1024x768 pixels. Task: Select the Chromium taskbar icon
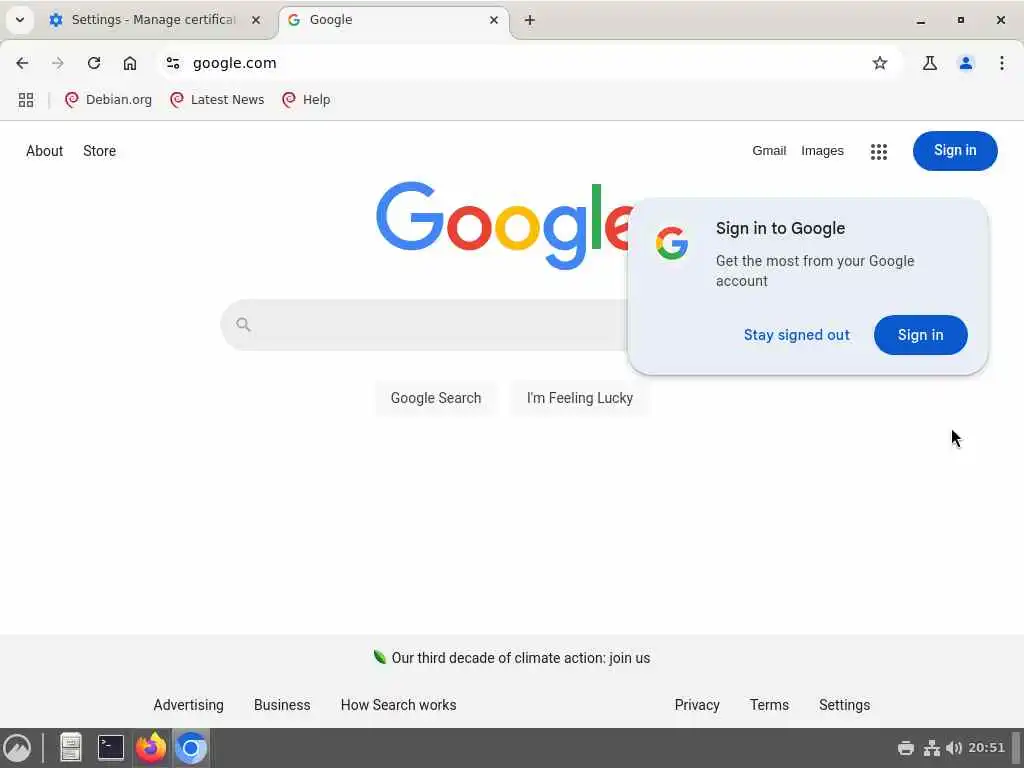(191, 748)
